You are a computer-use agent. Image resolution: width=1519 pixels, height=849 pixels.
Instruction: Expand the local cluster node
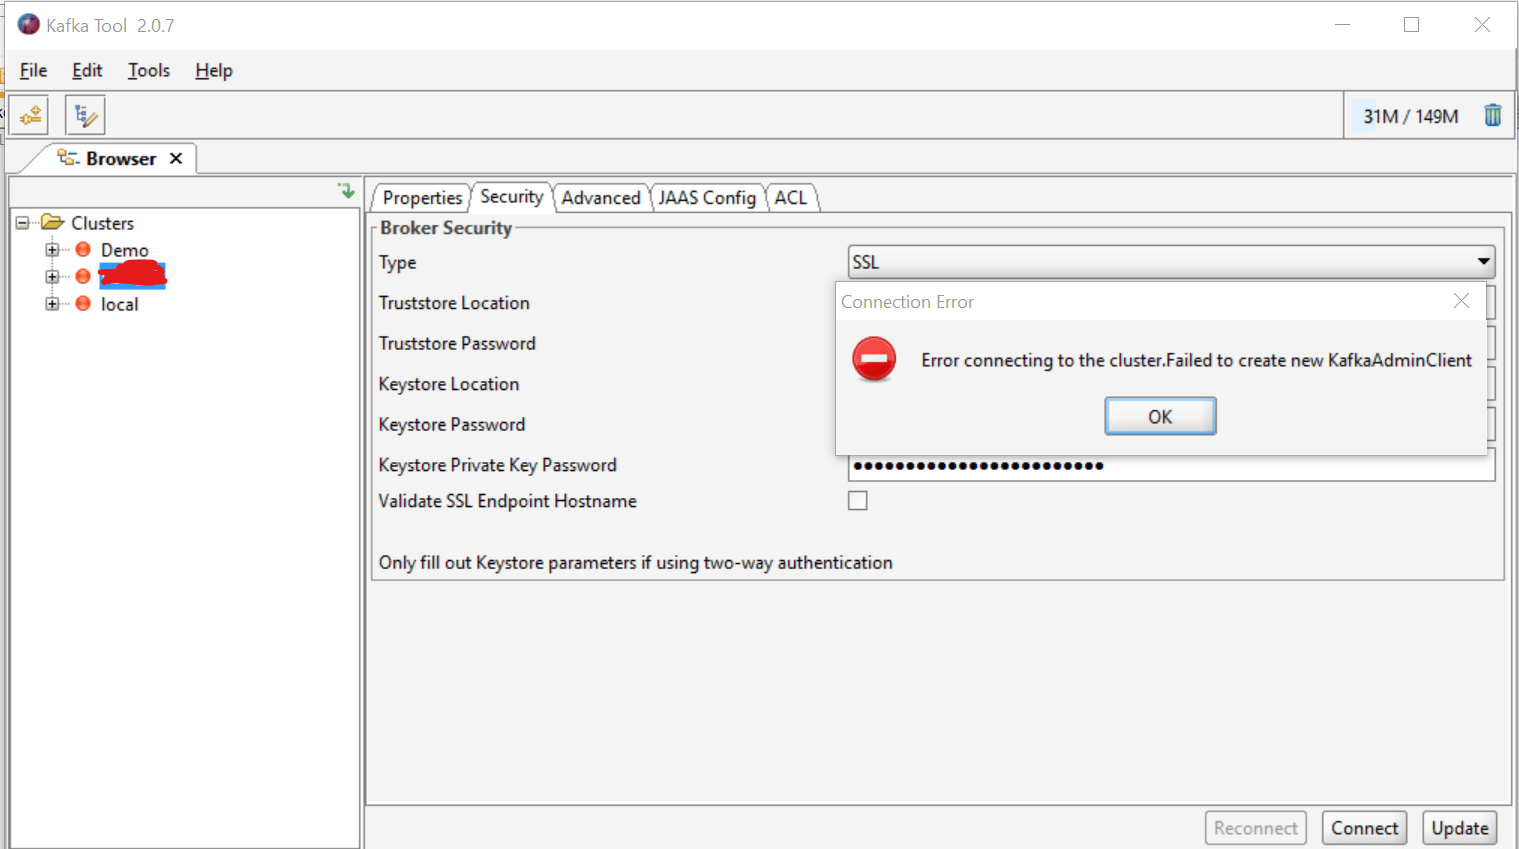pos(52,304)
